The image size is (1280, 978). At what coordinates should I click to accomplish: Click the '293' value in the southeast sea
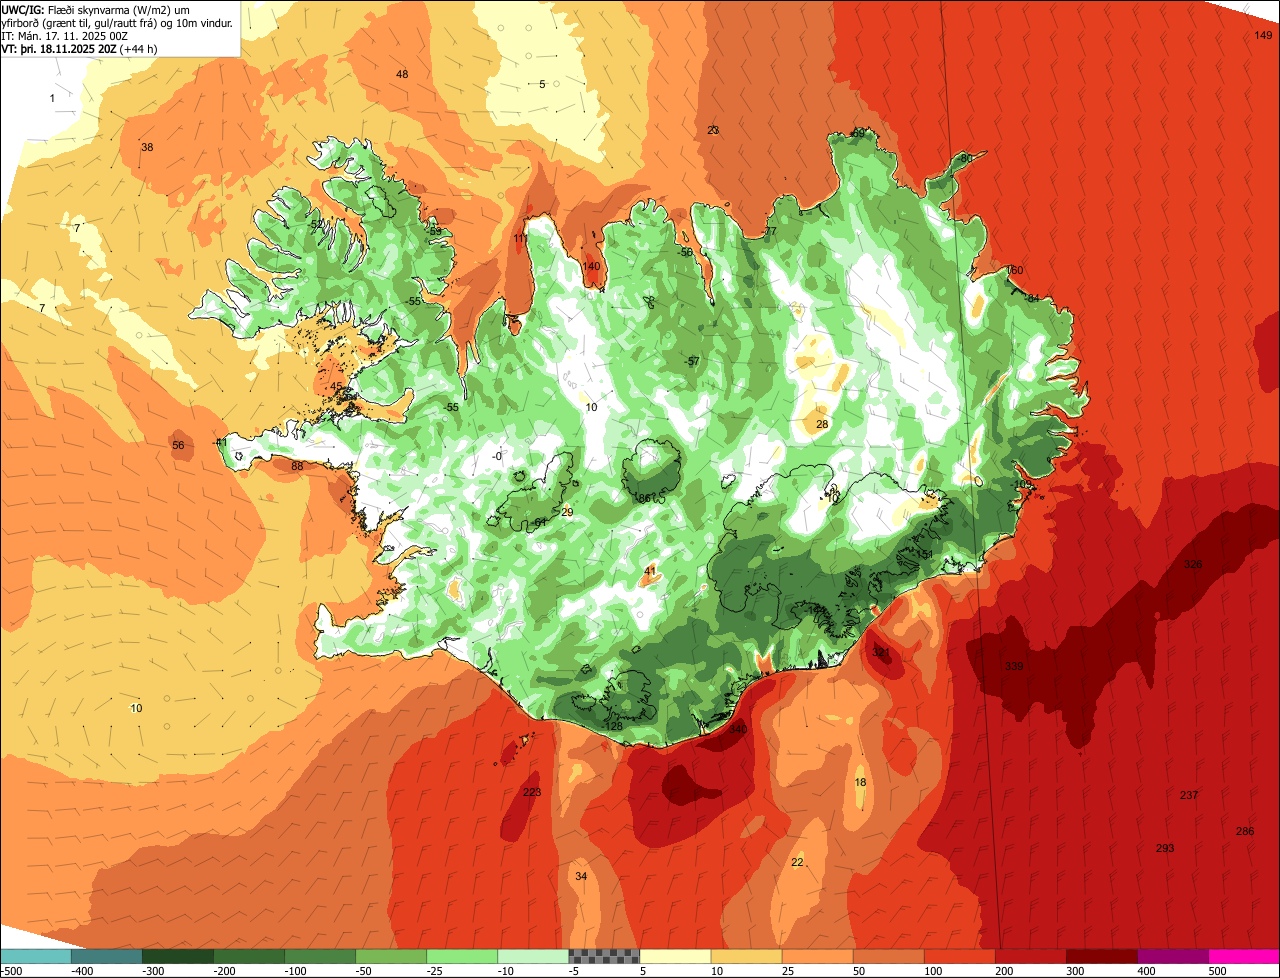(x=1165, y=849)
